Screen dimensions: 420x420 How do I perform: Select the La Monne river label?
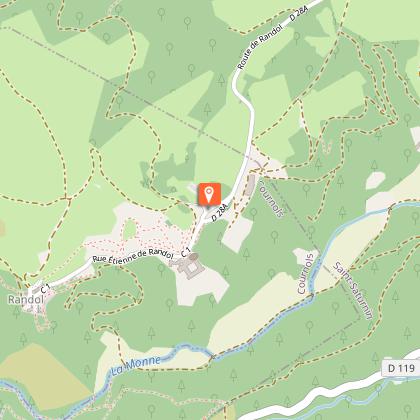coord(135,366)
